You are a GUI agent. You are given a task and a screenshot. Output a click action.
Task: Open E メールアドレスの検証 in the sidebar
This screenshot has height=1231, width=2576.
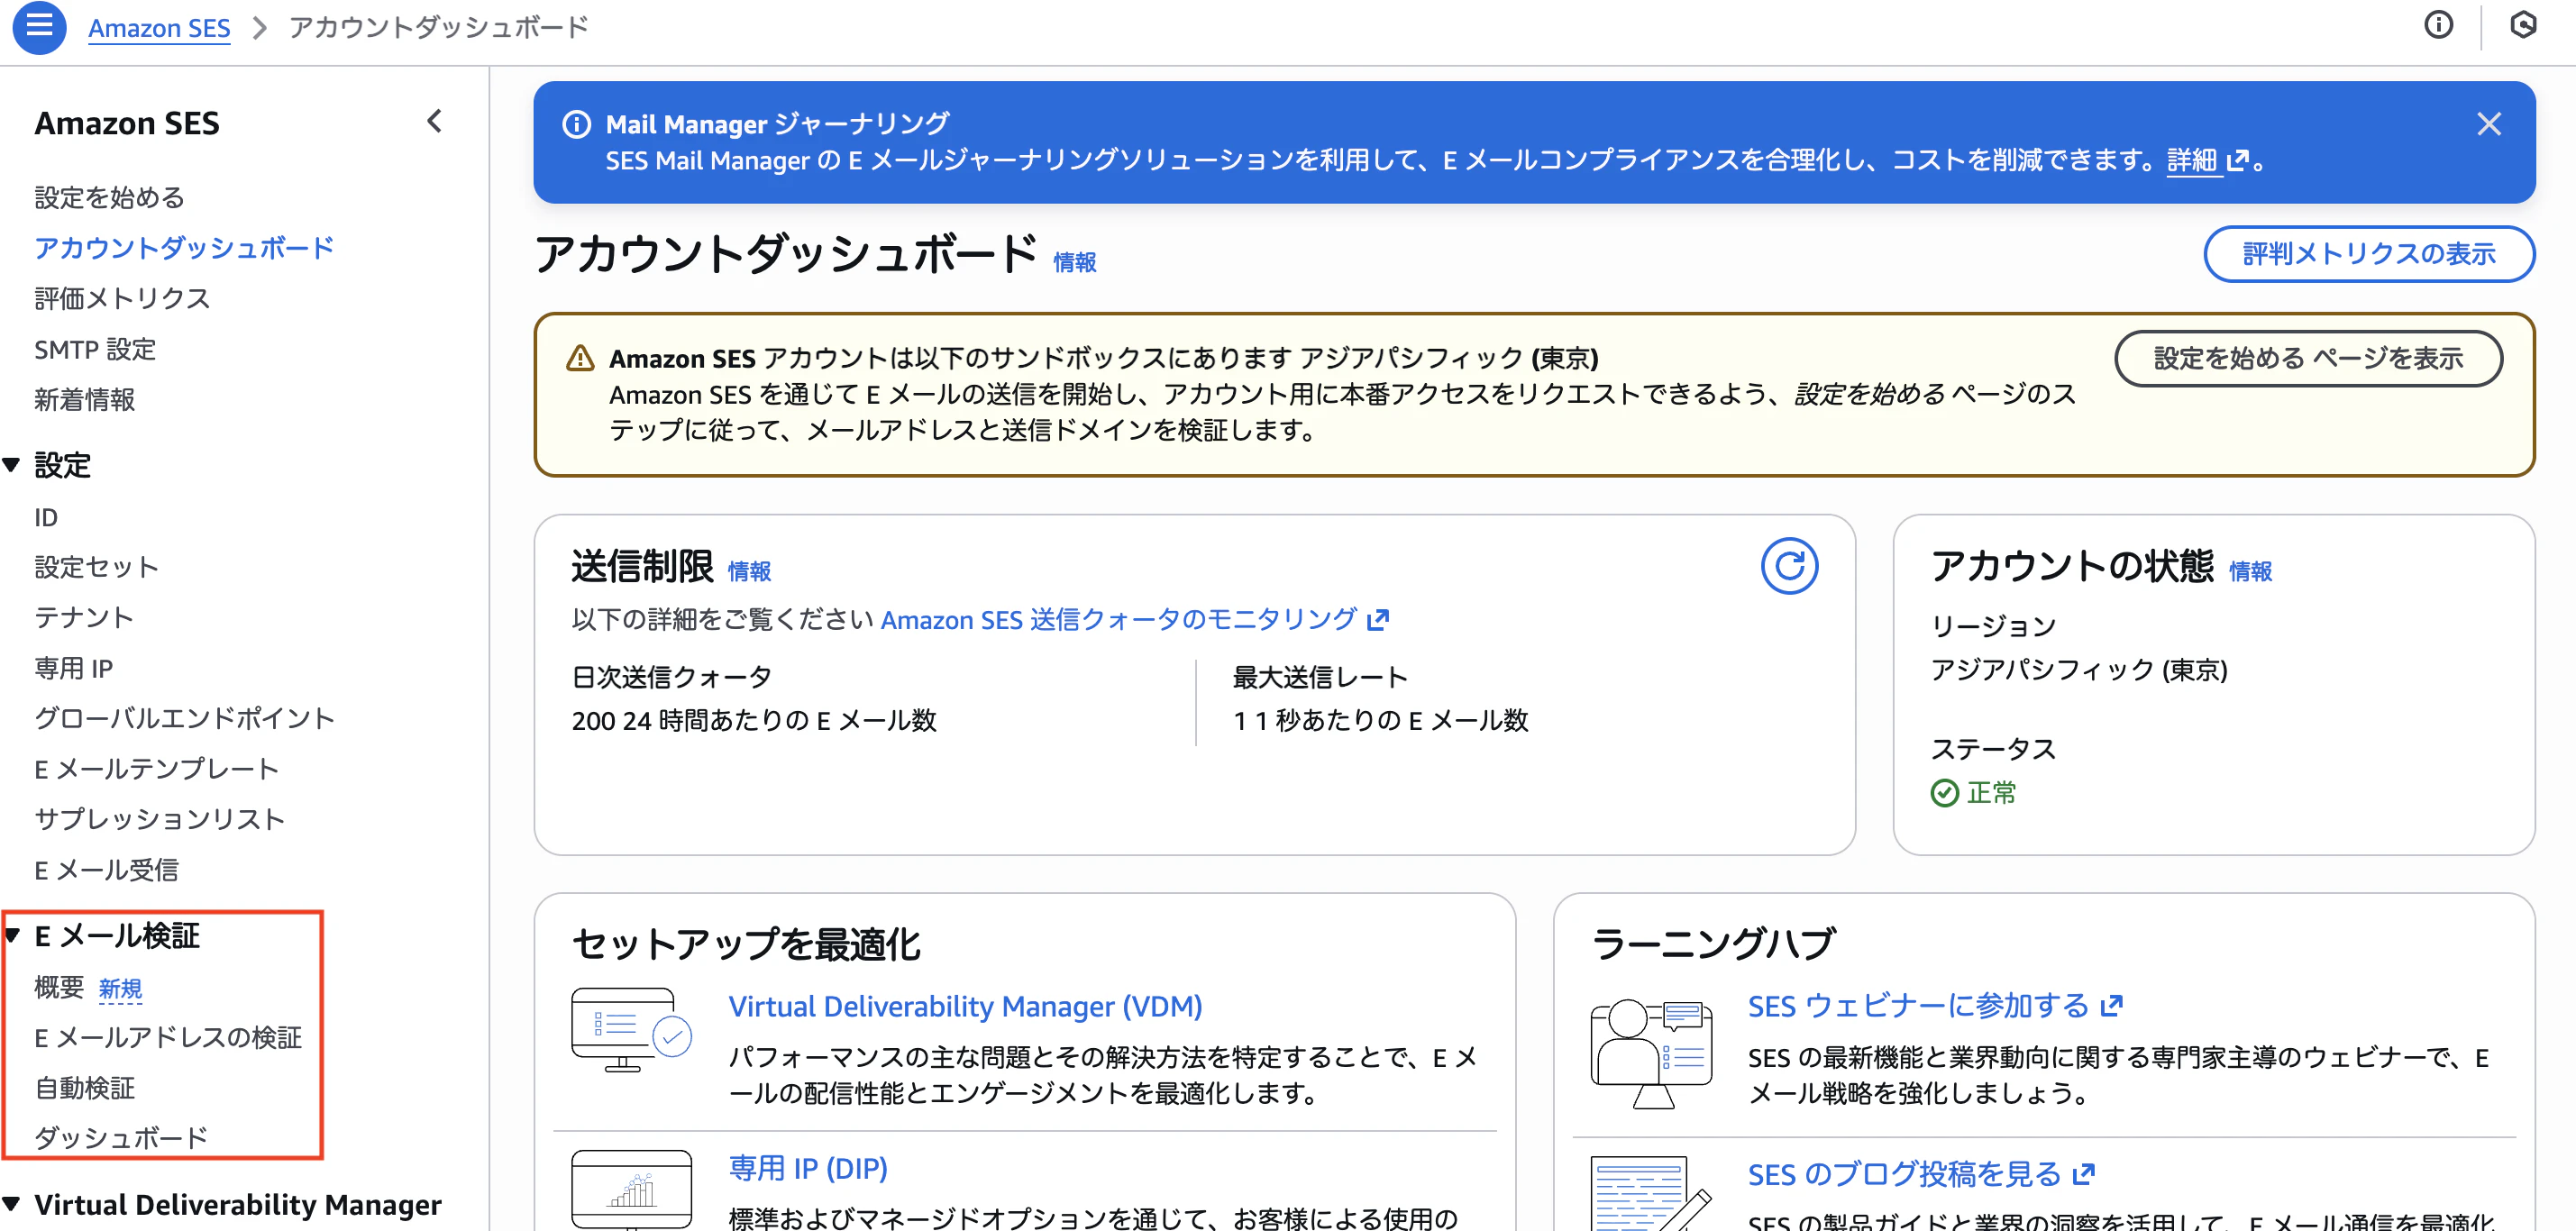coord(168,1038)
